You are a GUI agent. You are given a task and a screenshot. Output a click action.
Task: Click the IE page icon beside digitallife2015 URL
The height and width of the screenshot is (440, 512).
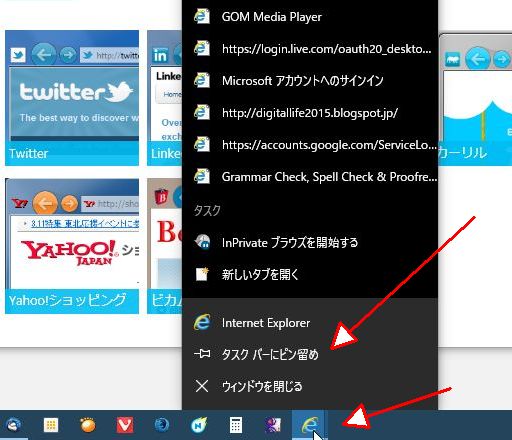point(202,112)
